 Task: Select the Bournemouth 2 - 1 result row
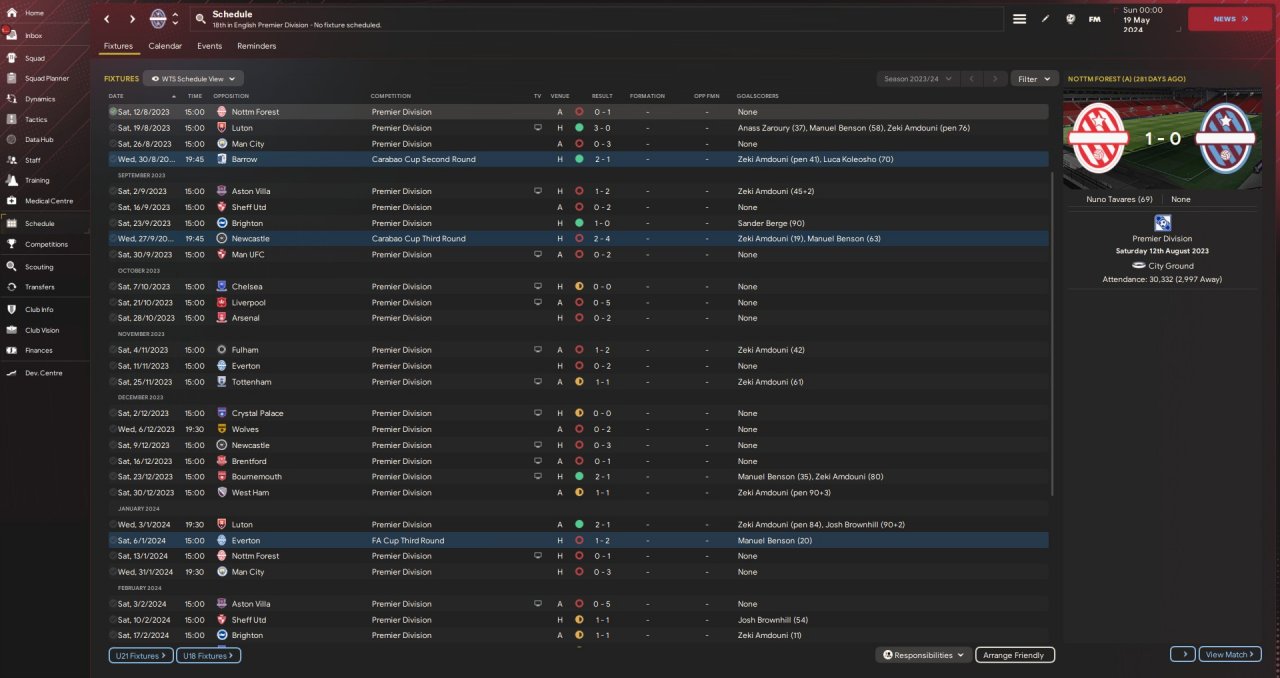click(x=578, y=477)
